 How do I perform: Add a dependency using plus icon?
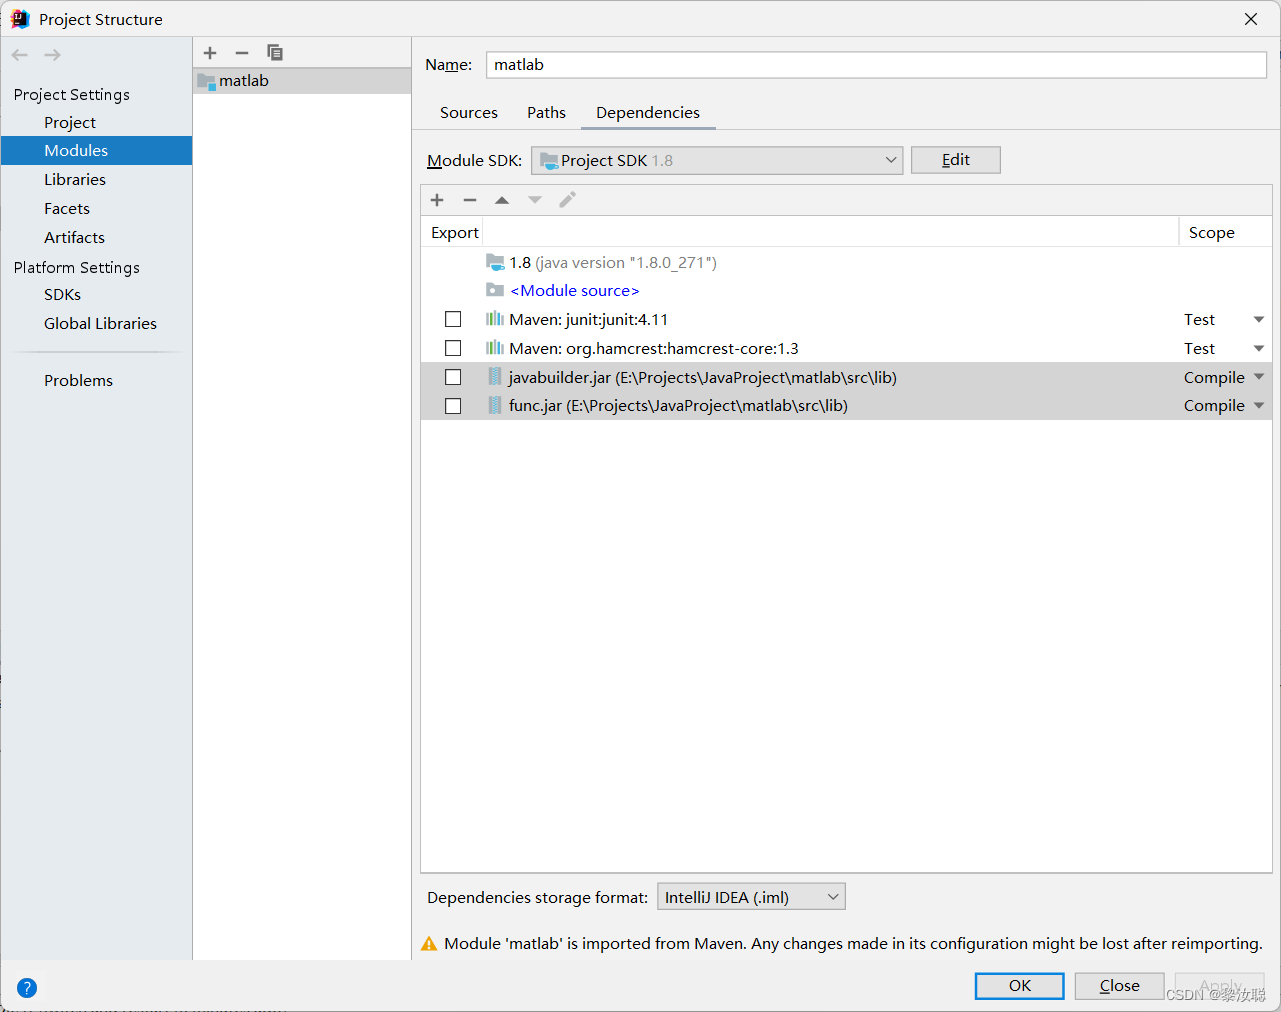[437, 200]
